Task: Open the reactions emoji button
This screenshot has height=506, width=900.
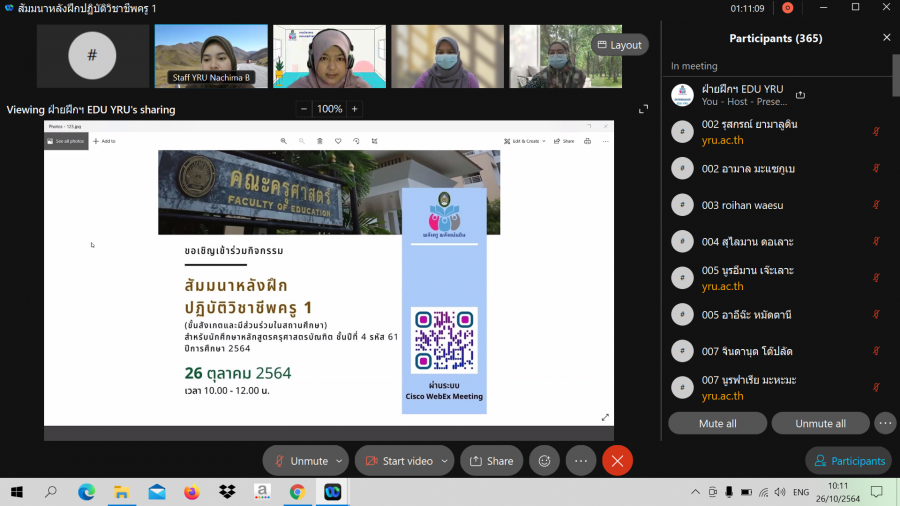Action: pos(544,461)
